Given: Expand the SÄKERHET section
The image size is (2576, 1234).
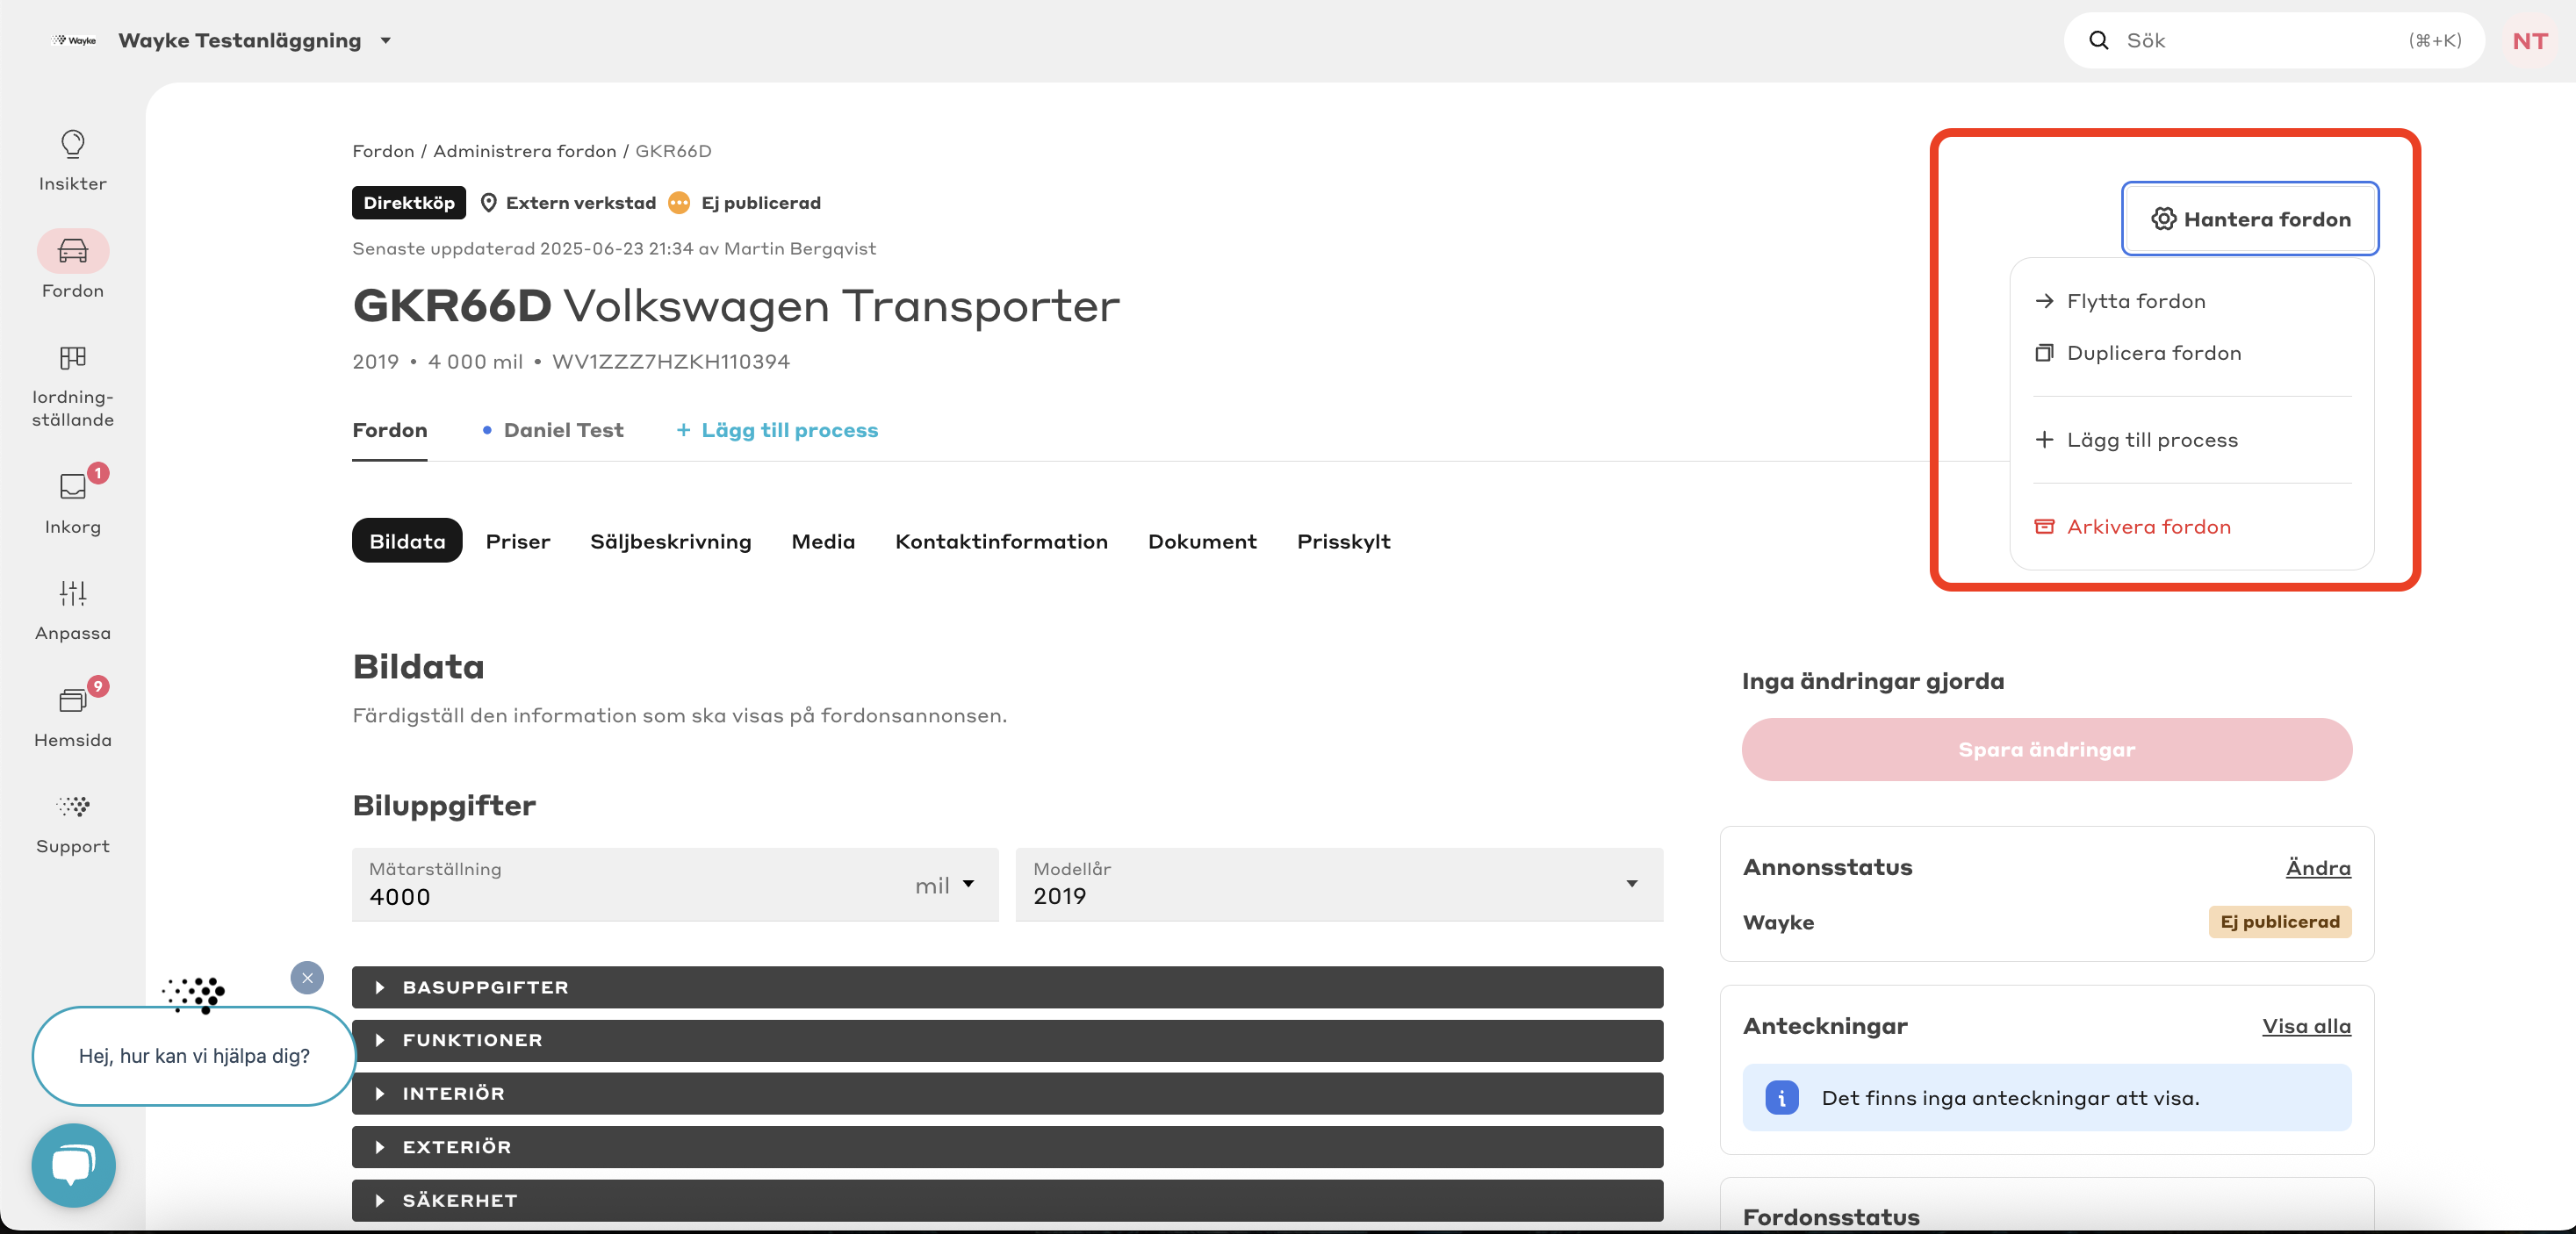Looking at the screenshot, I should tap(1007, 1200).
